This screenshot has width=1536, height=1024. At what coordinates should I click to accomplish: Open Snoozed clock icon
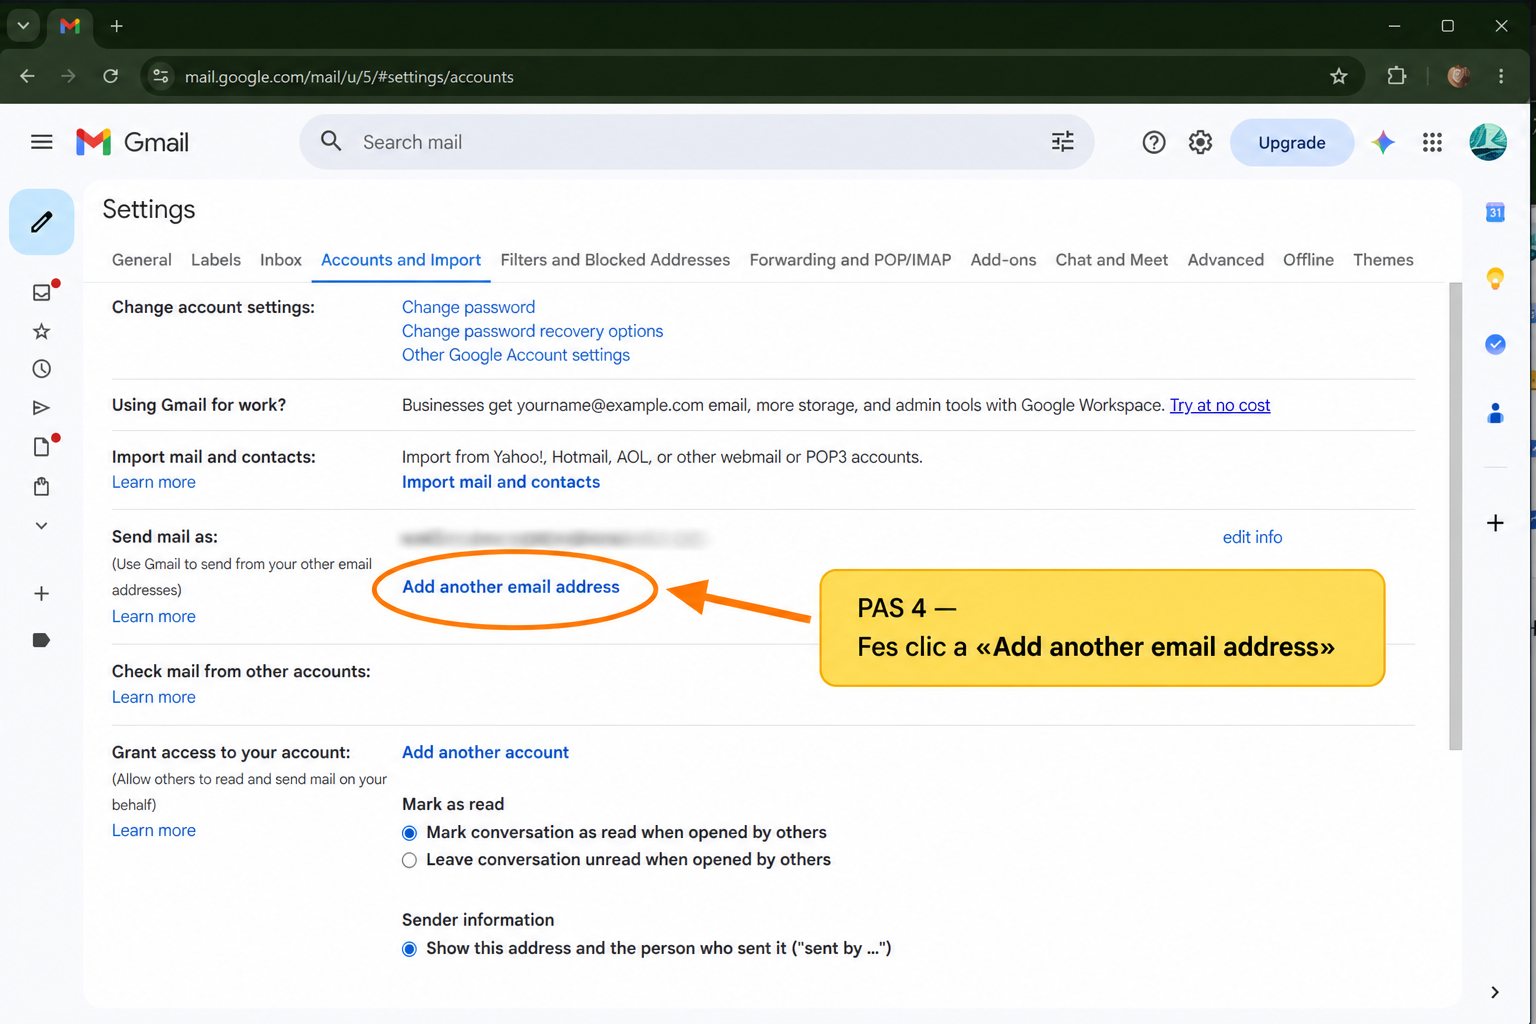(41, 369)
